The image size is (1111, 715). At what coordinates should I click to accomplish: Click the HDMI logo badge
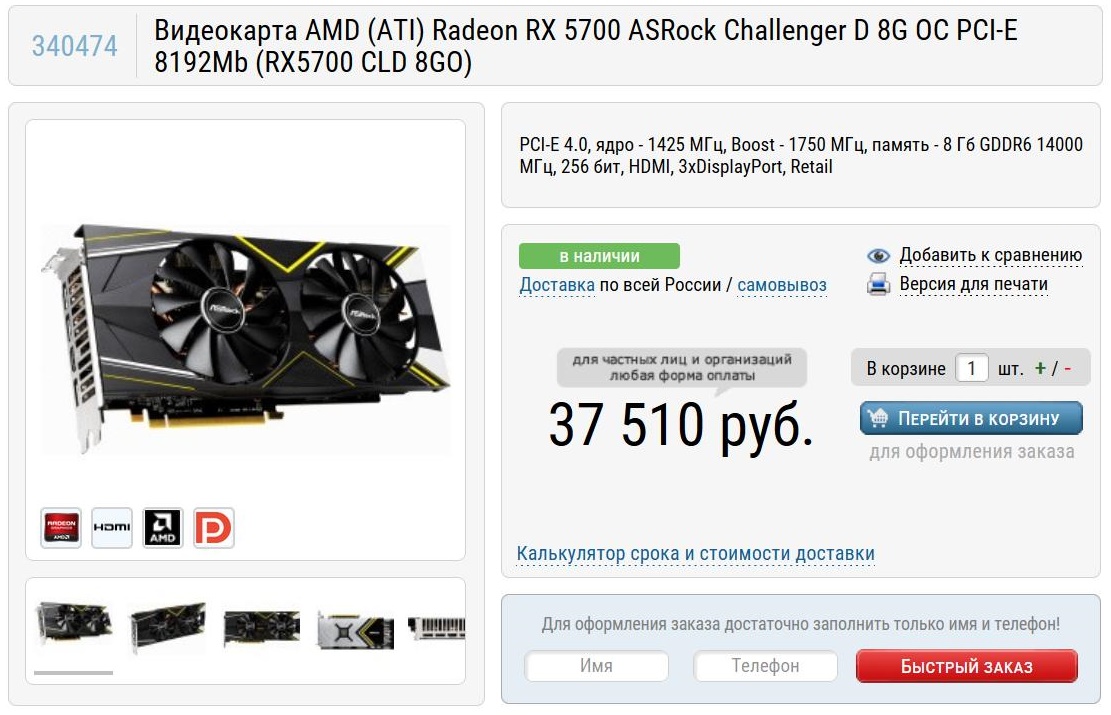click(112, 528)
